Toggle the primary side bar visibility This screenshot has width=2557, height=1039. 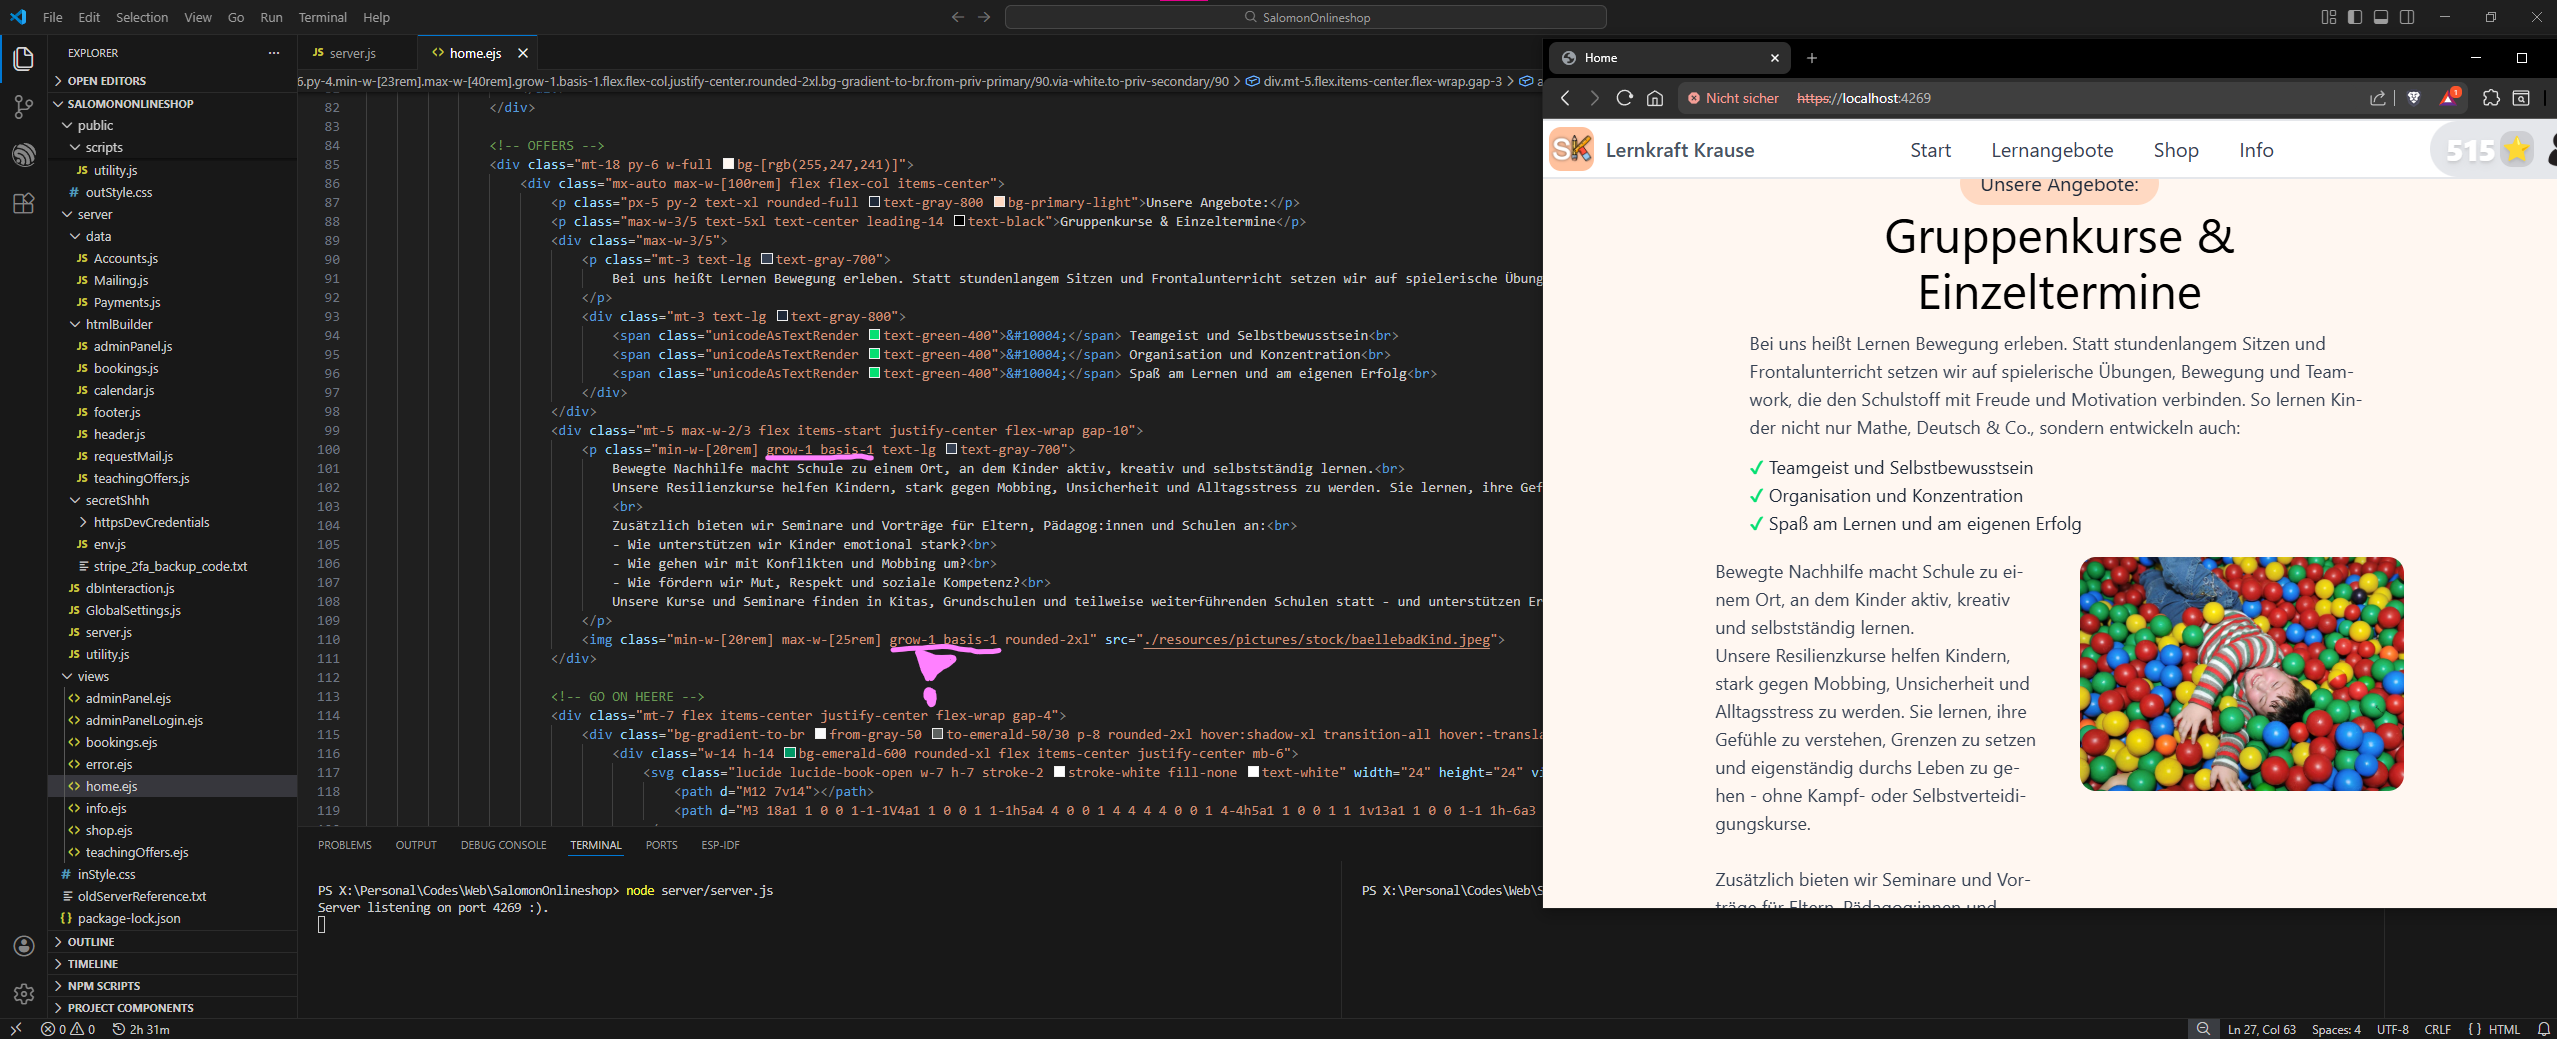pyautogui.click(x=2355, y=17)
